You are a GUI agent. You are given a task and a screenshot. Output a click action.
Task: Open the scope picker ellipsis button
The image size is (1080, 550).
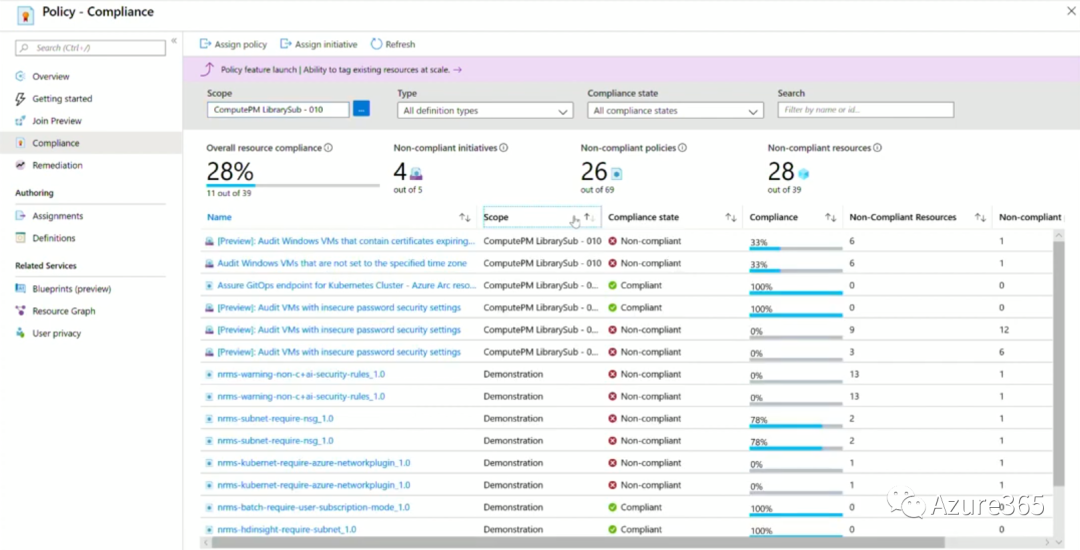click(361, 109)
